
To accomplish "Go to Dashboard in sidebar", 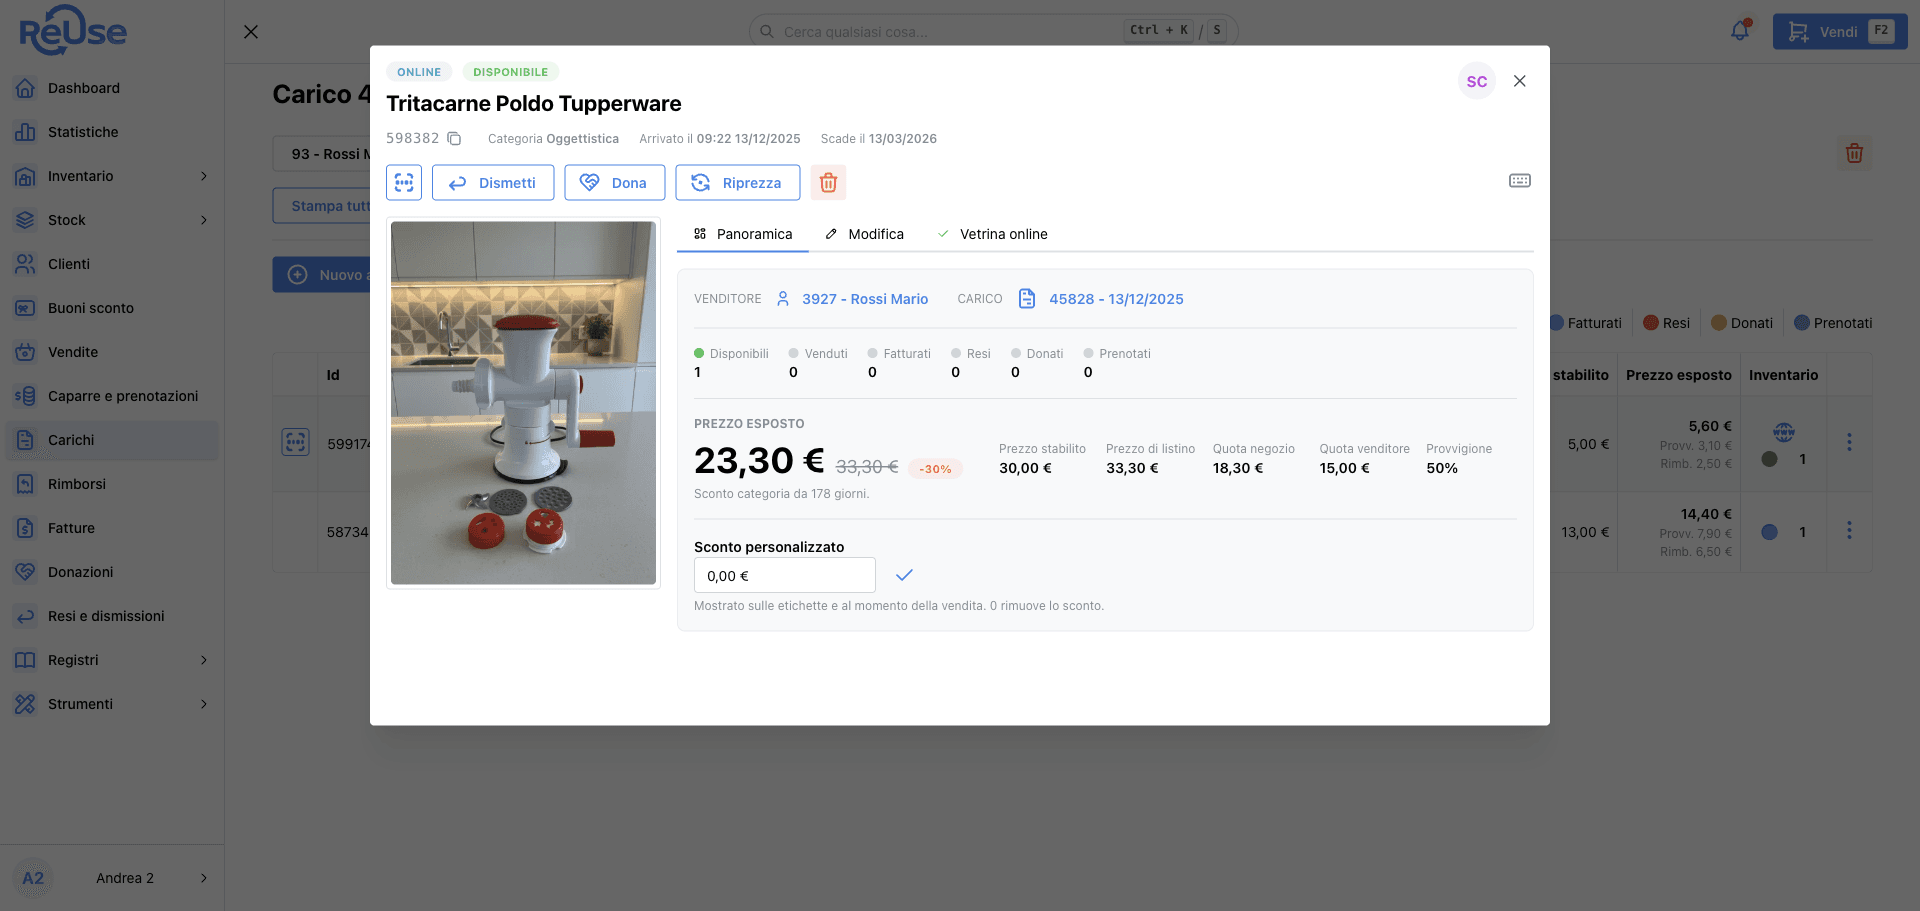I will pyautogui.click(x=112, y=88).
